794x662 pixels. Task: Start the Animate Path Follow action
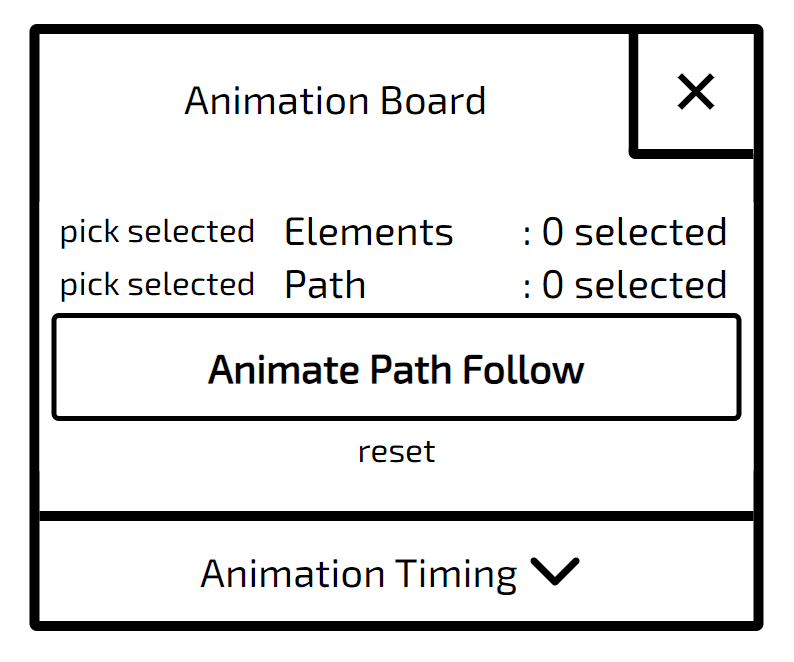point(396,367)
